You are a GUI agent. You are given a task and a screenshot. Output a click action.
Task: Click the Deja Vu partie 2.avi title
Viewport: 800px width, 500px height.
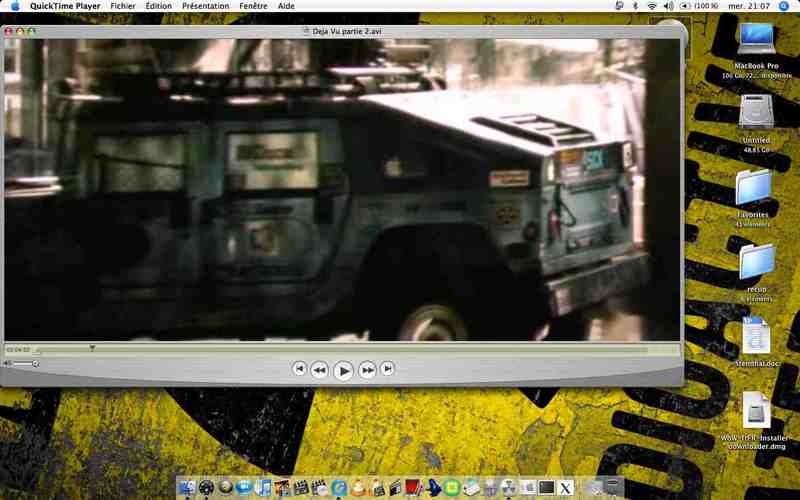[346, 31]
